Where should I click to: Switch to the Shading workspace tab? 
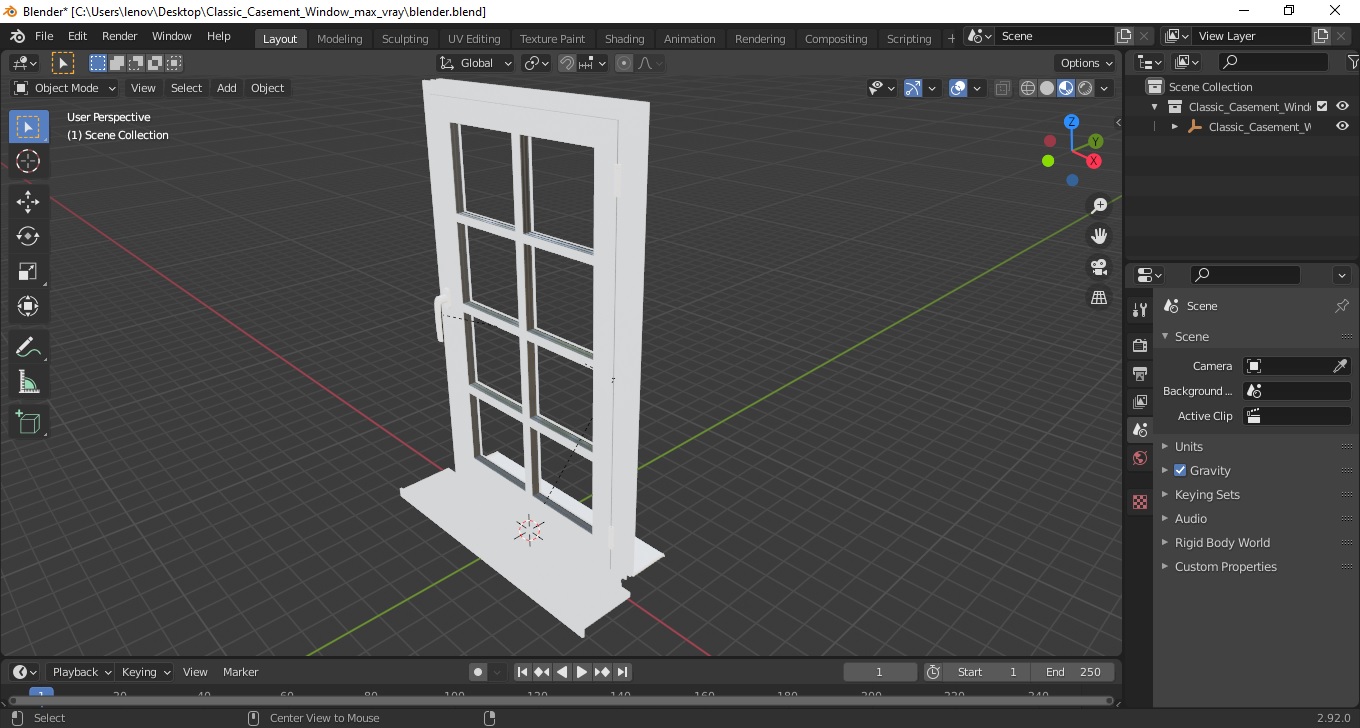625,39
